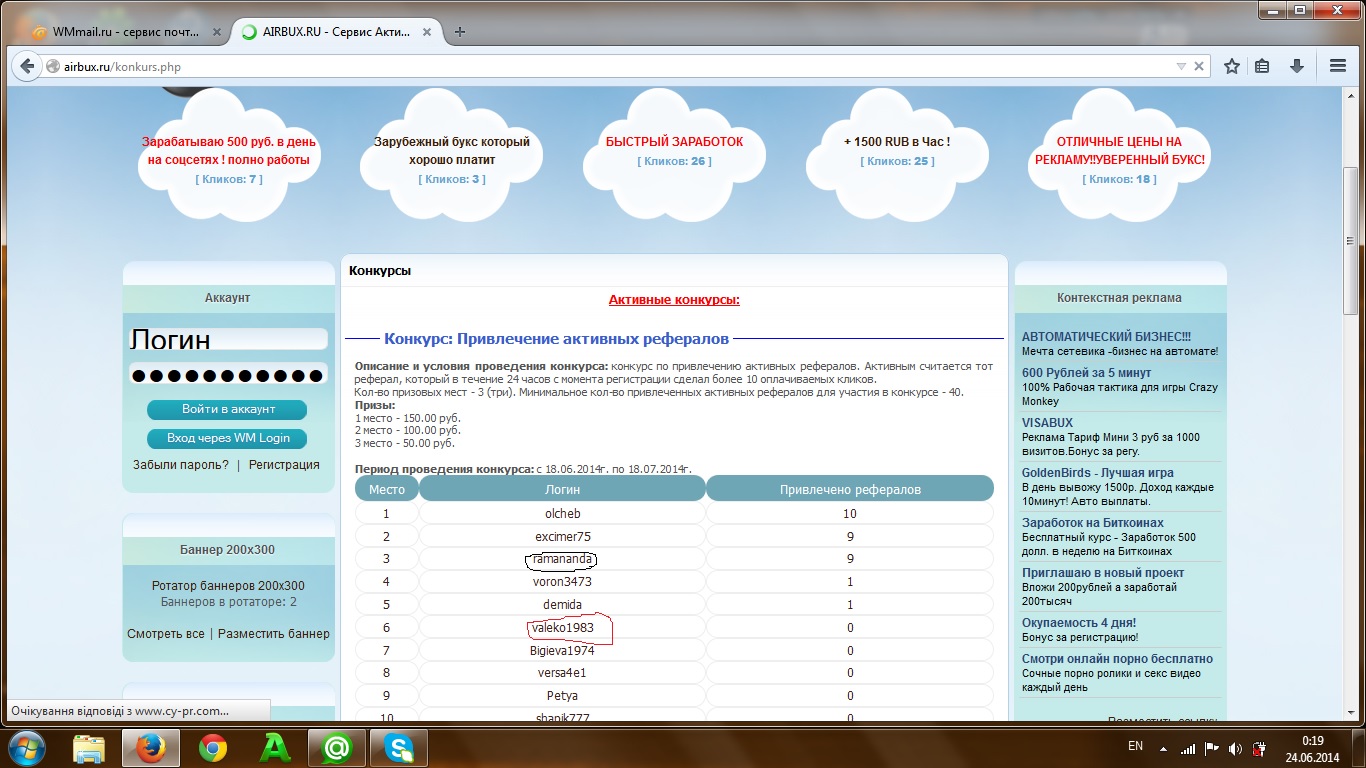Screen dimensions: 1366x768
Task: Open a new tab with the plus button
Action: (x=460, y=32)
